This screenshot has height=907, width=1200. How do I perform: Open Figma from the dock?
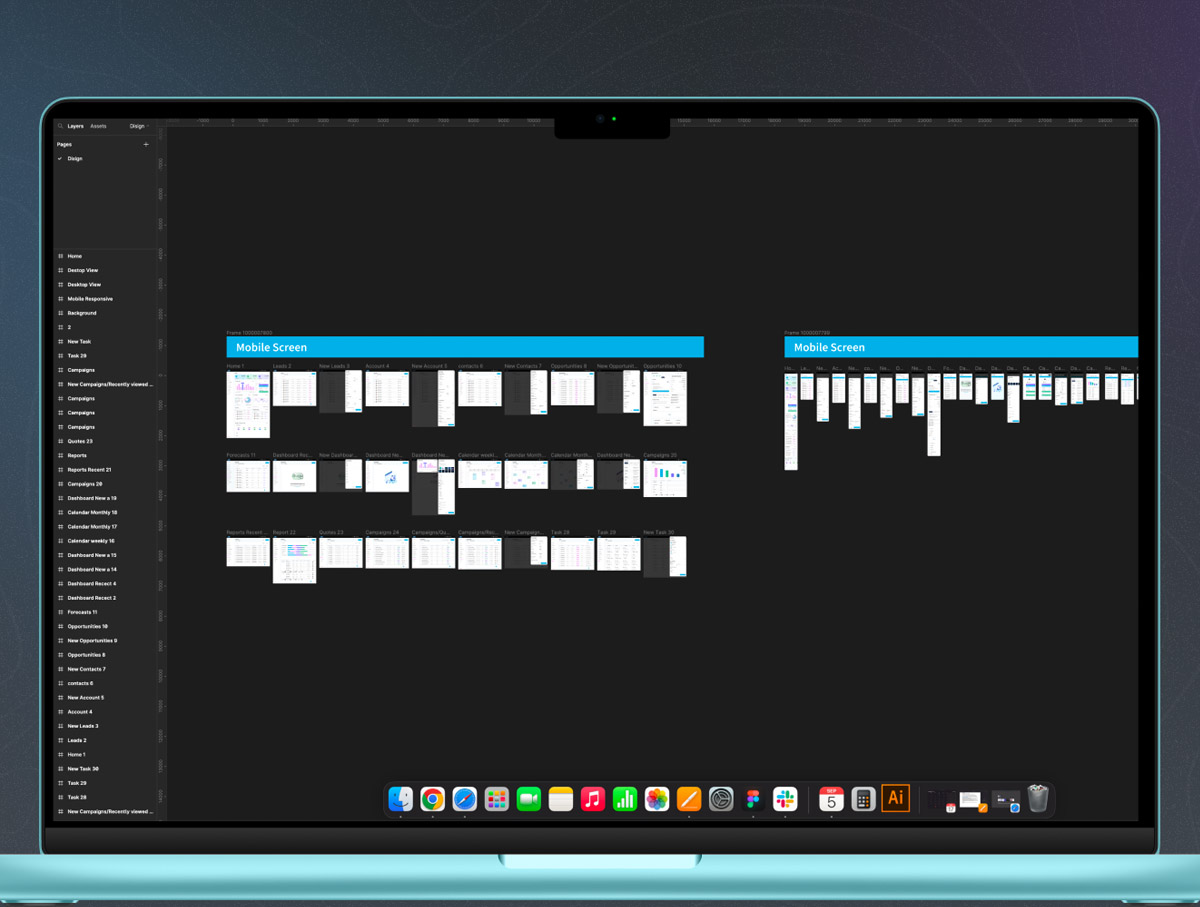click(753, 799)
